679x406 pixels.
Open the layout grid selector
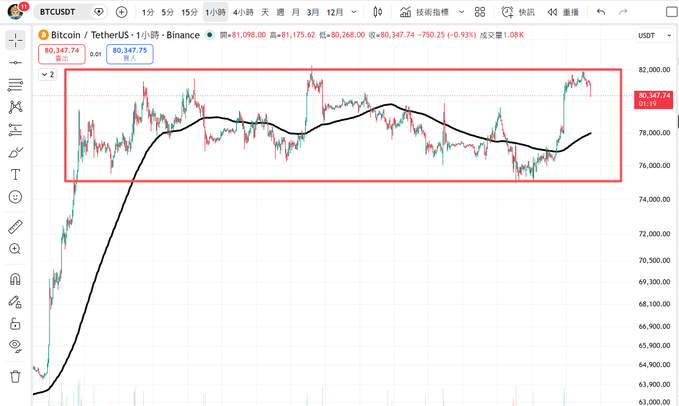(480, 12)
